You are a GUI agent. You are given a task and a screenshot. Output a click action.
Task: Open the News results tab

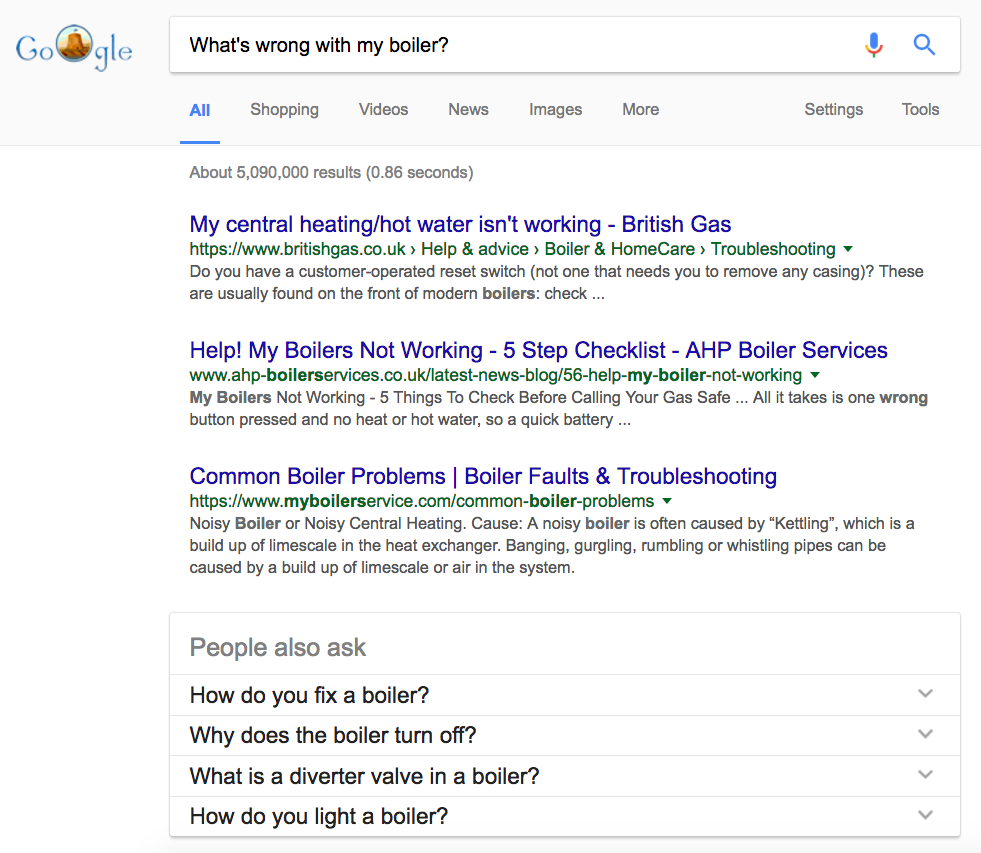(x=468, y=110)
